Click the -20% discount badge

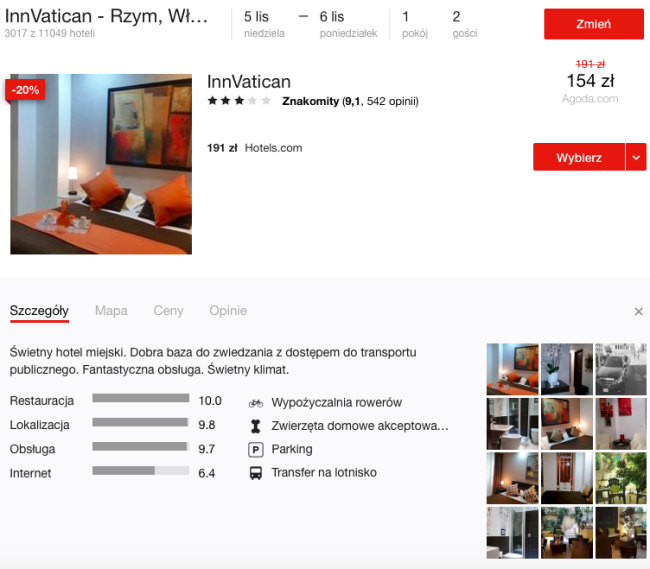point(25,90)
